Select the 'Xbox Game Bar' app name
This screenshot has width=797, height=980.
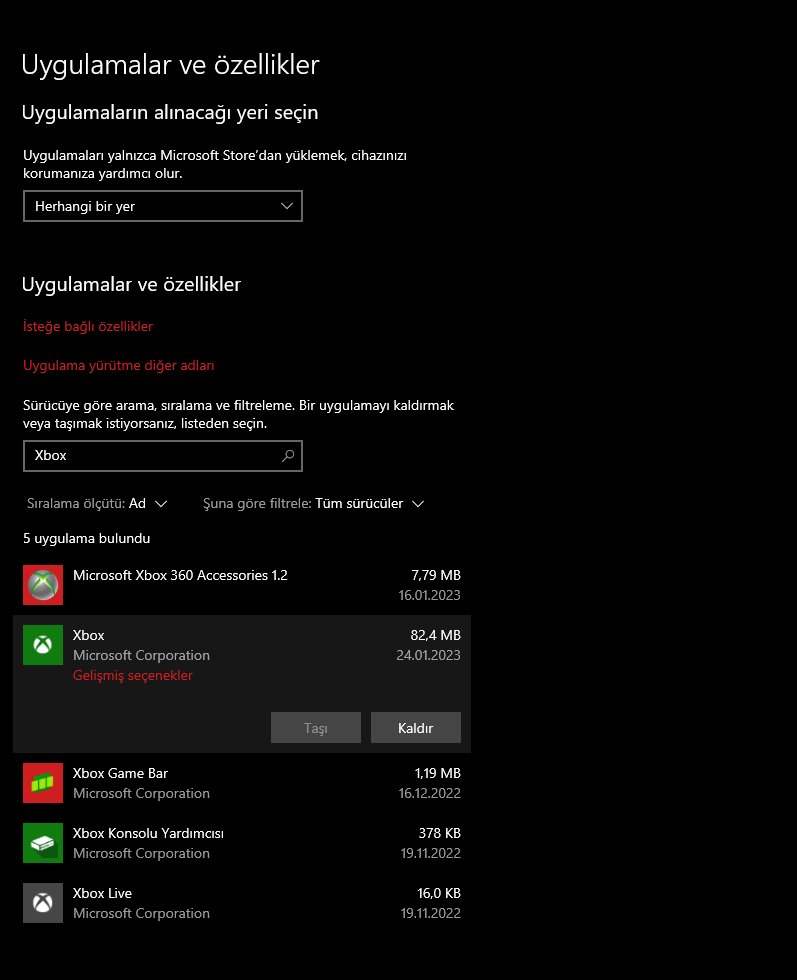120,773
